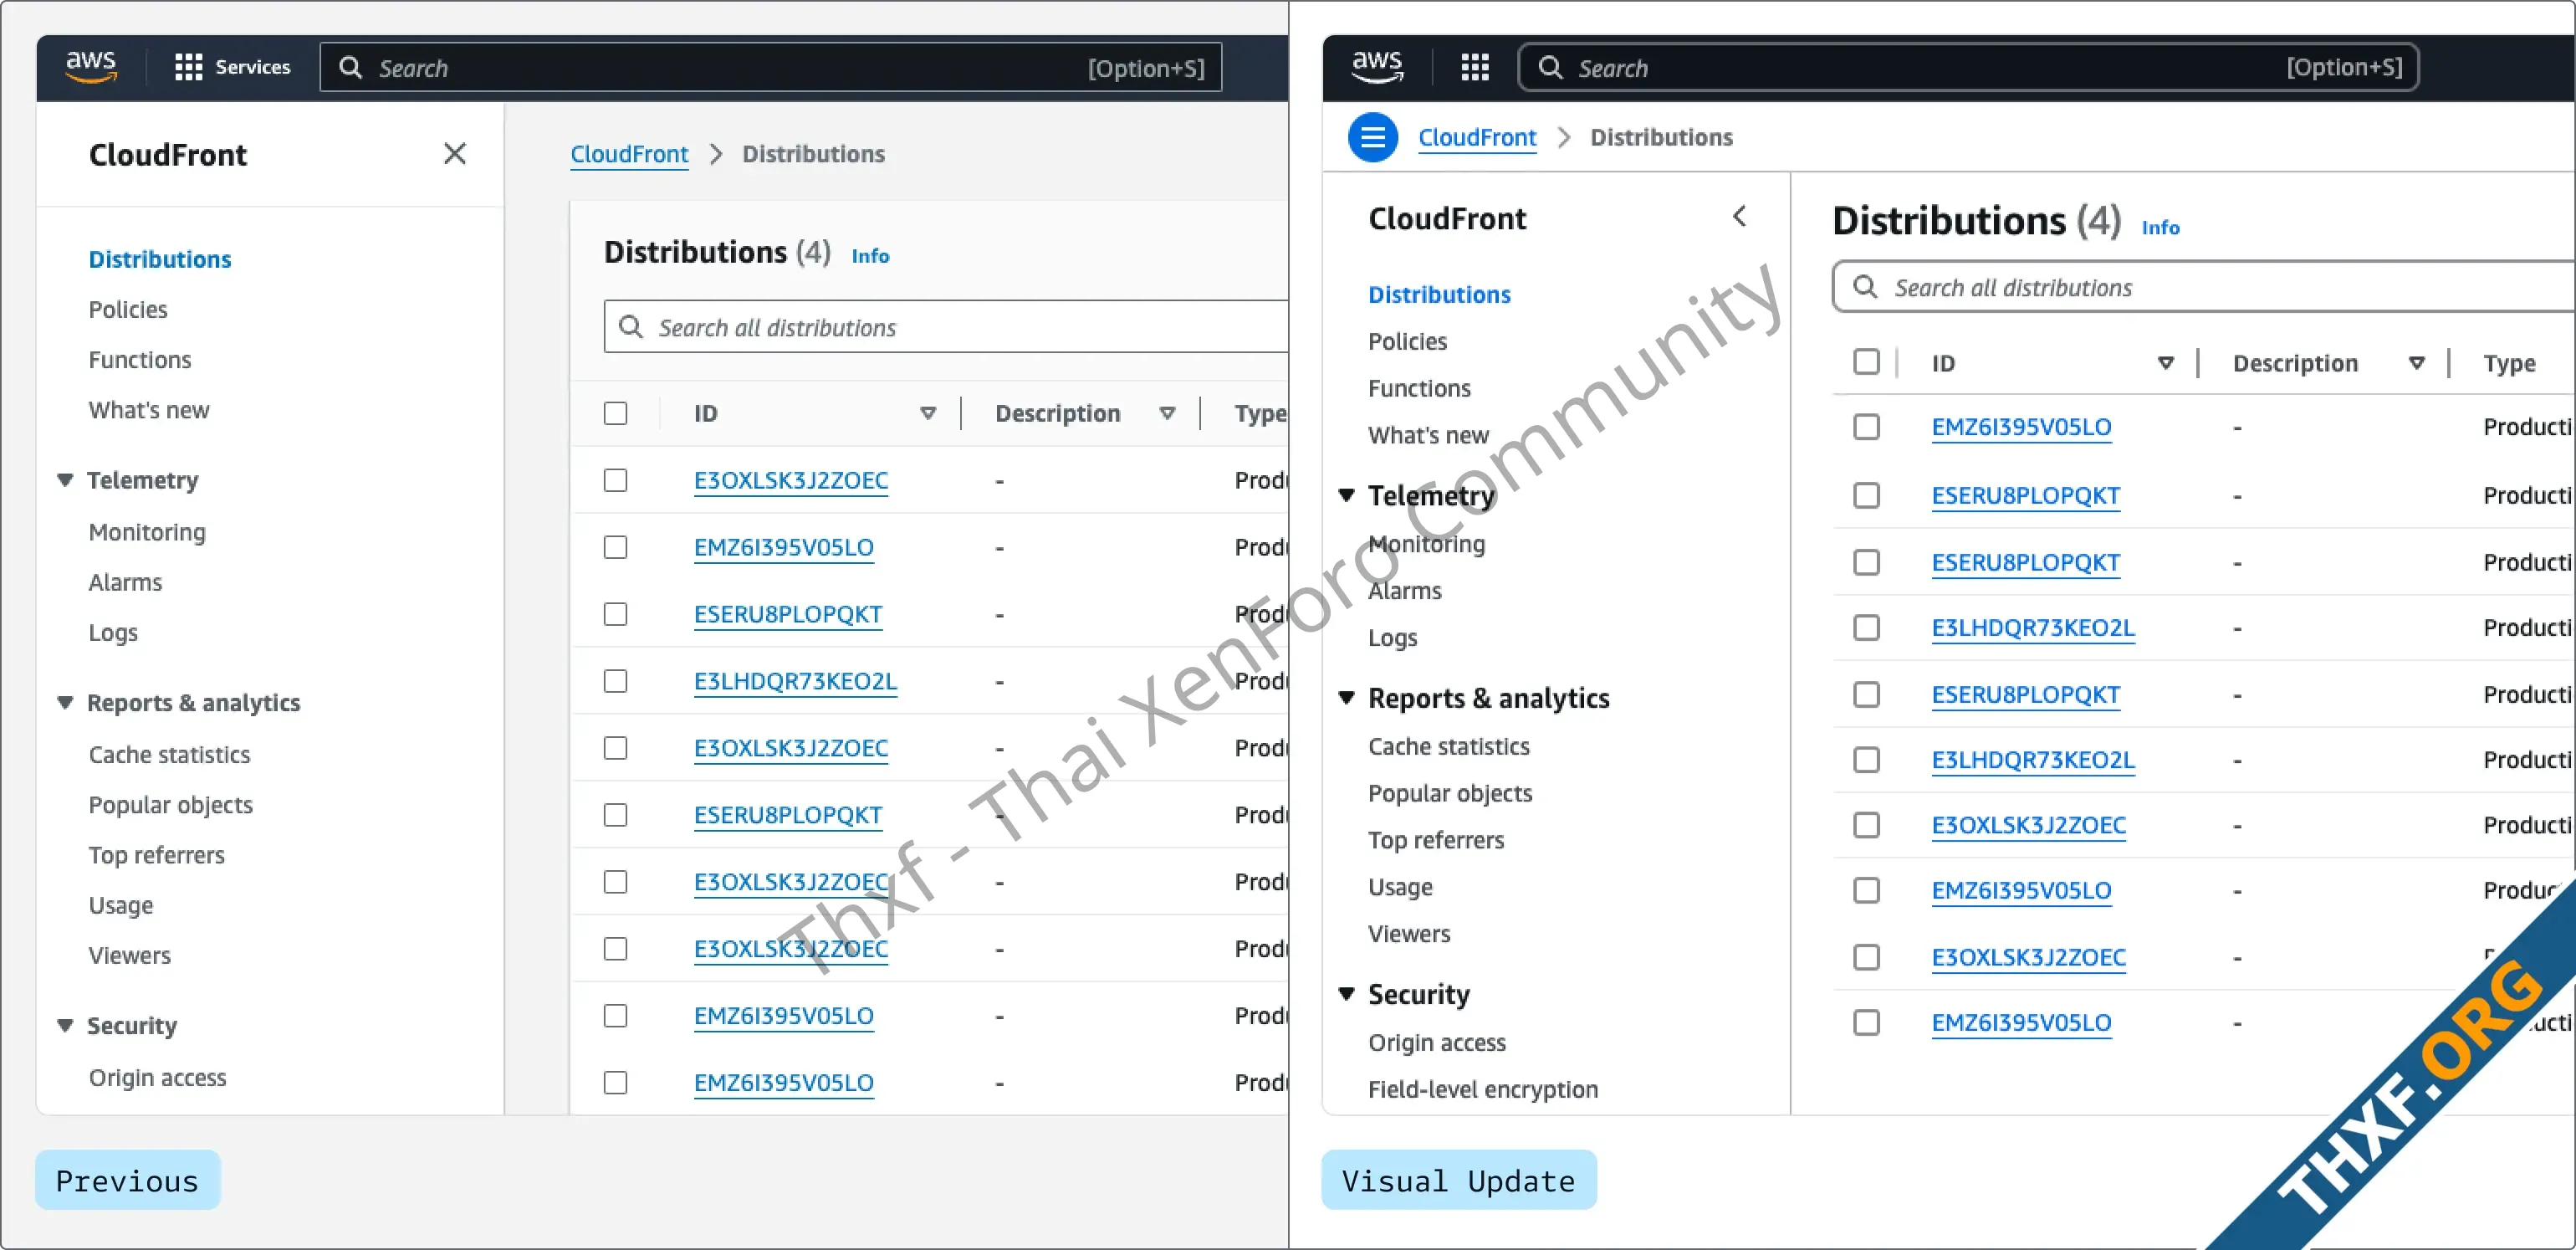Open first EMZ6I395V05LO link in Previous table
Screen dimensions: 2576x1250
point(783,547)
